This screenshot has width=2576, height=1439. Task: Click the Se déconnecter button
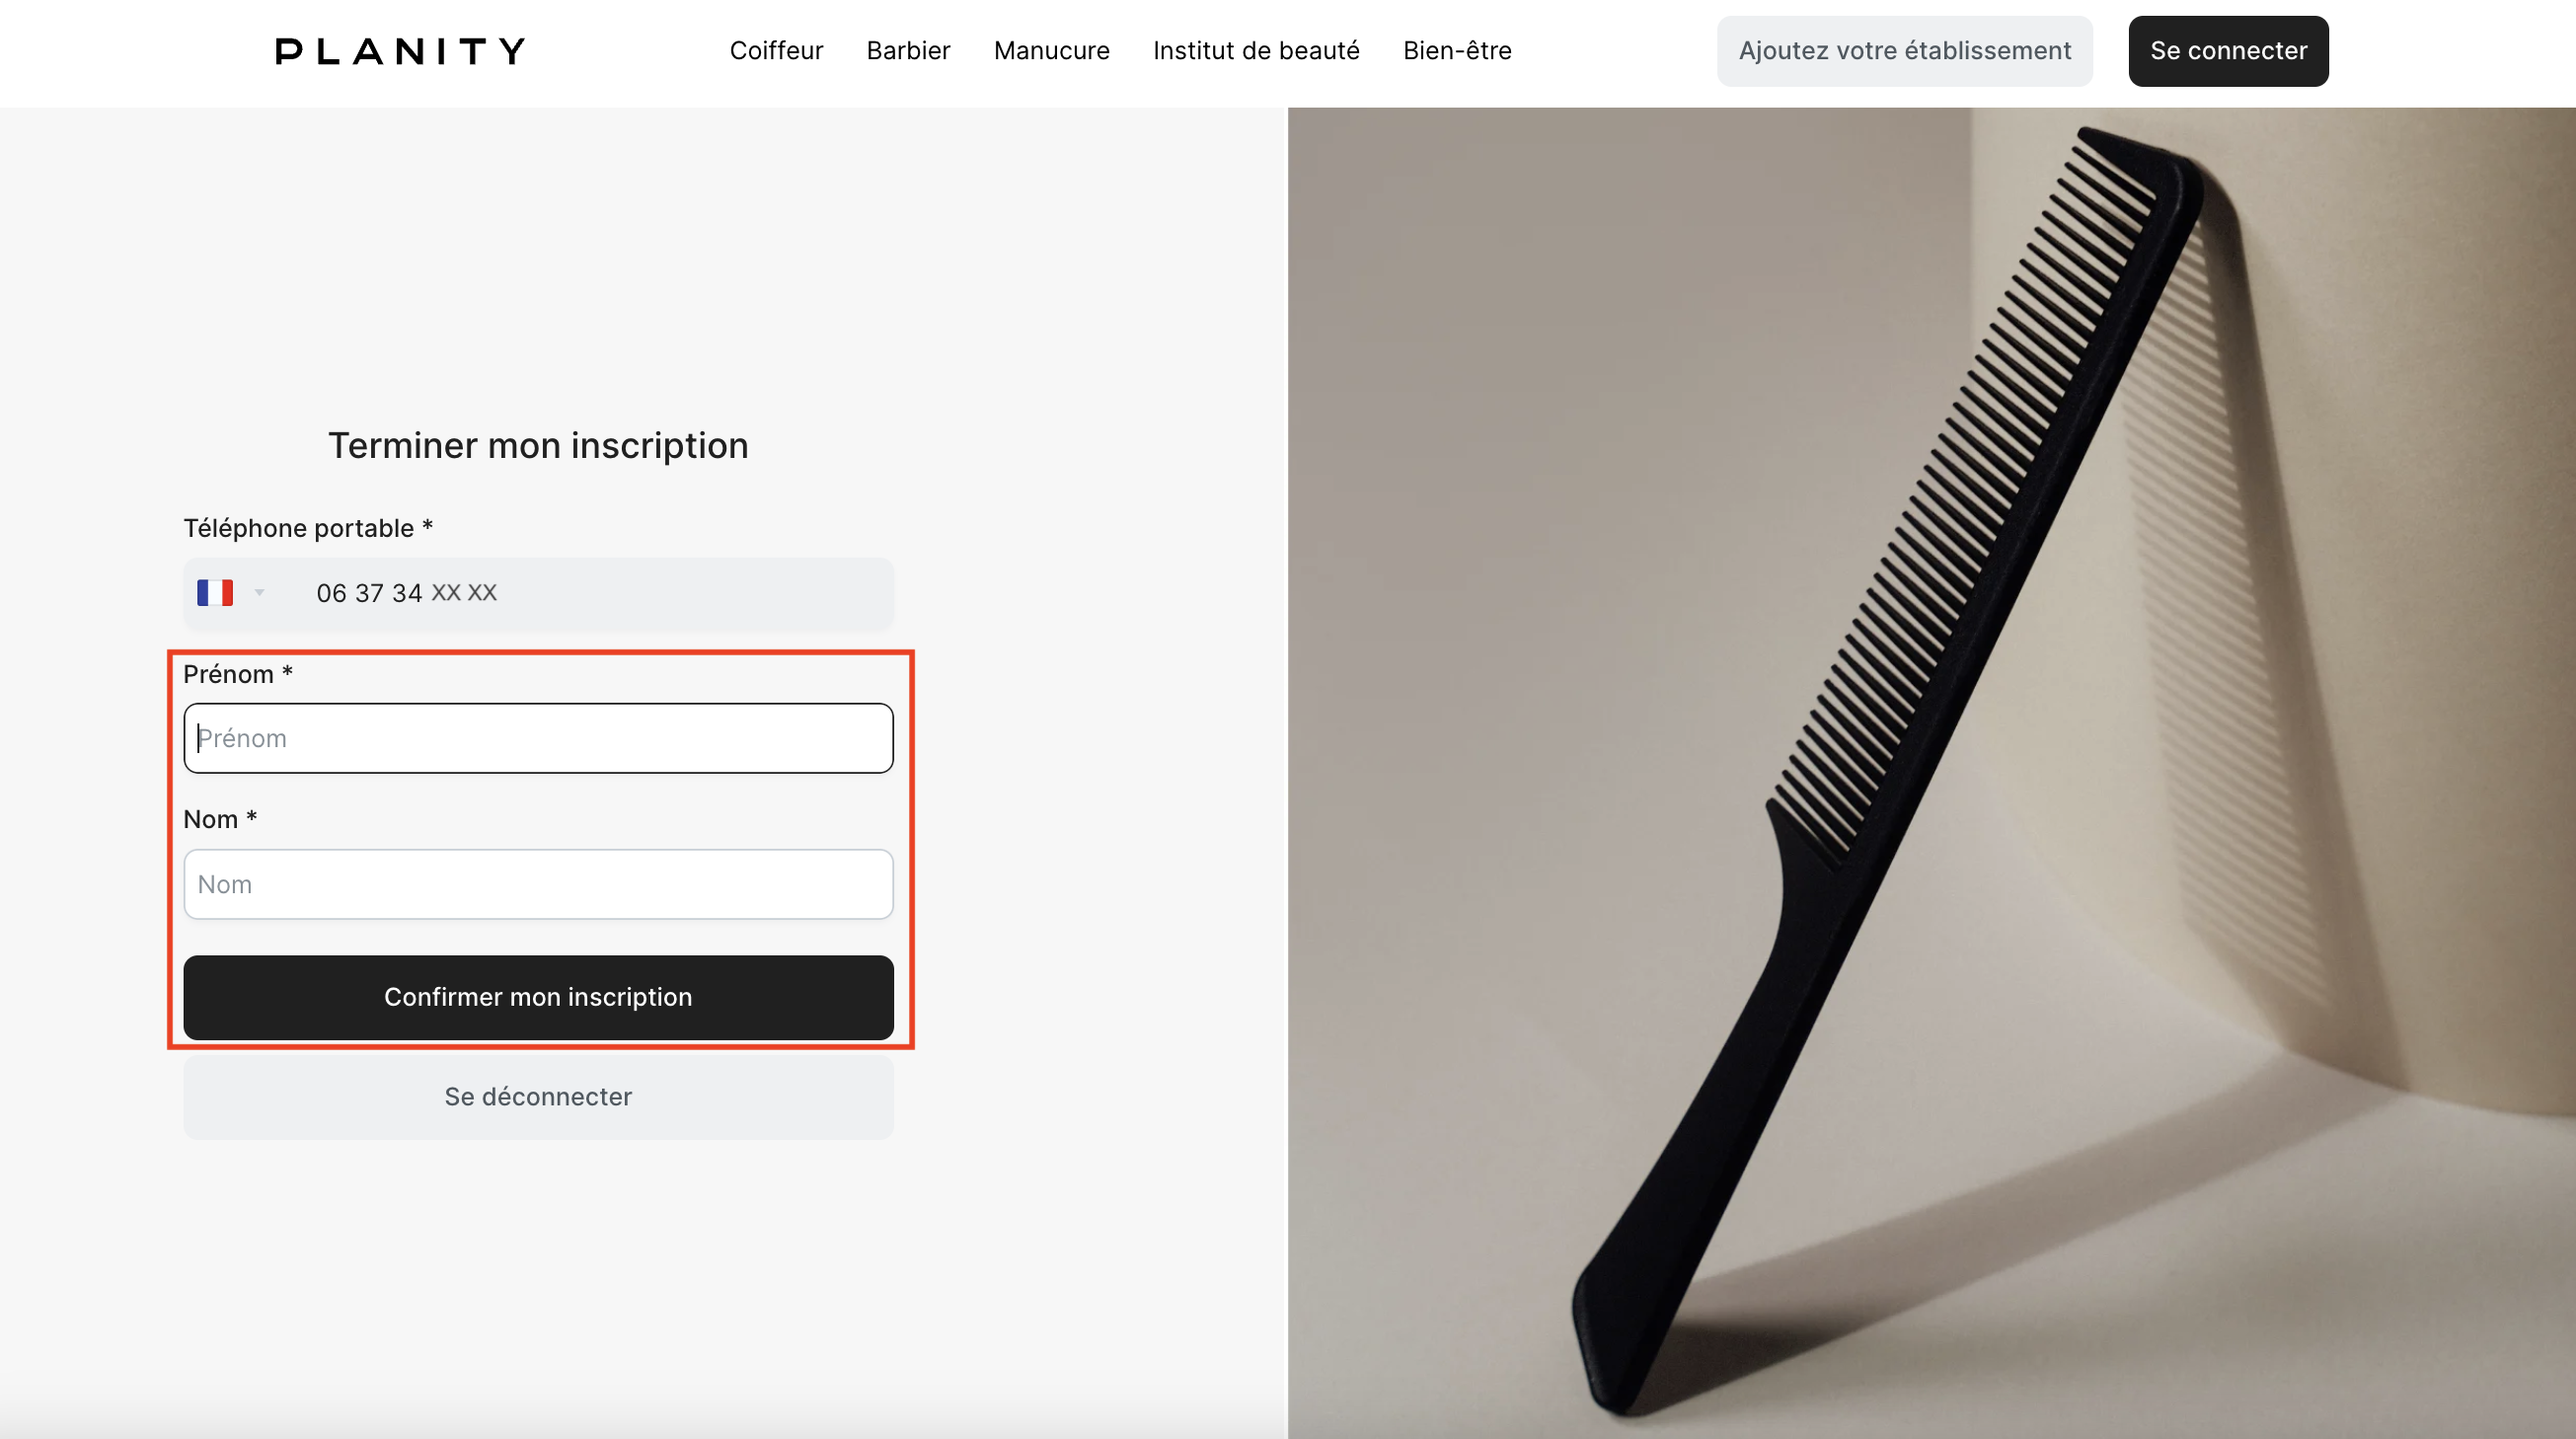pos(538,1097)
